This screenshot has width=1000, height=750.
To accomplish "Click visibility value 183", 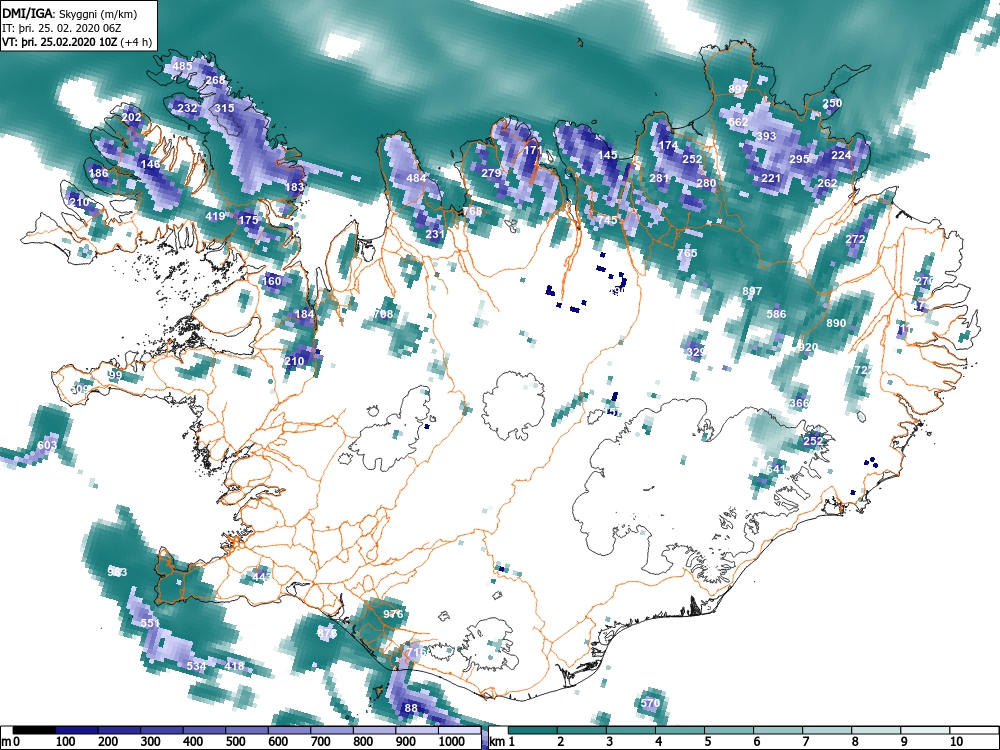I will pyautogui.click(x=295, y=187).
